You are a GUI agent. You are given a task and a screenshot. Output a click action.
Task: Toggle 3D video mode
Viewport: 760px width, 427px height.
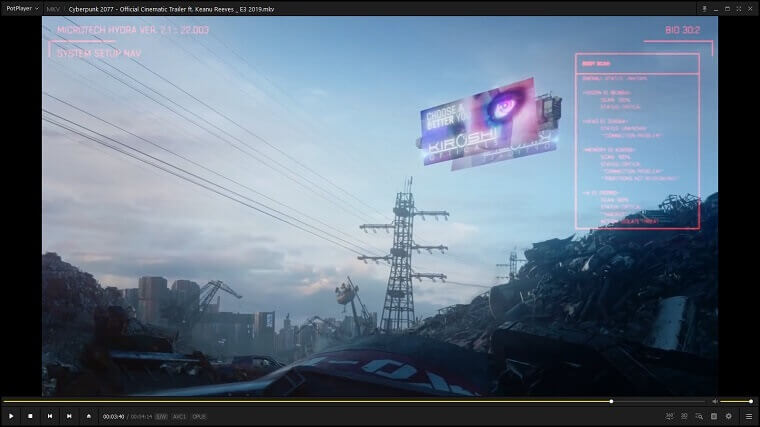[x=684, y=416]
